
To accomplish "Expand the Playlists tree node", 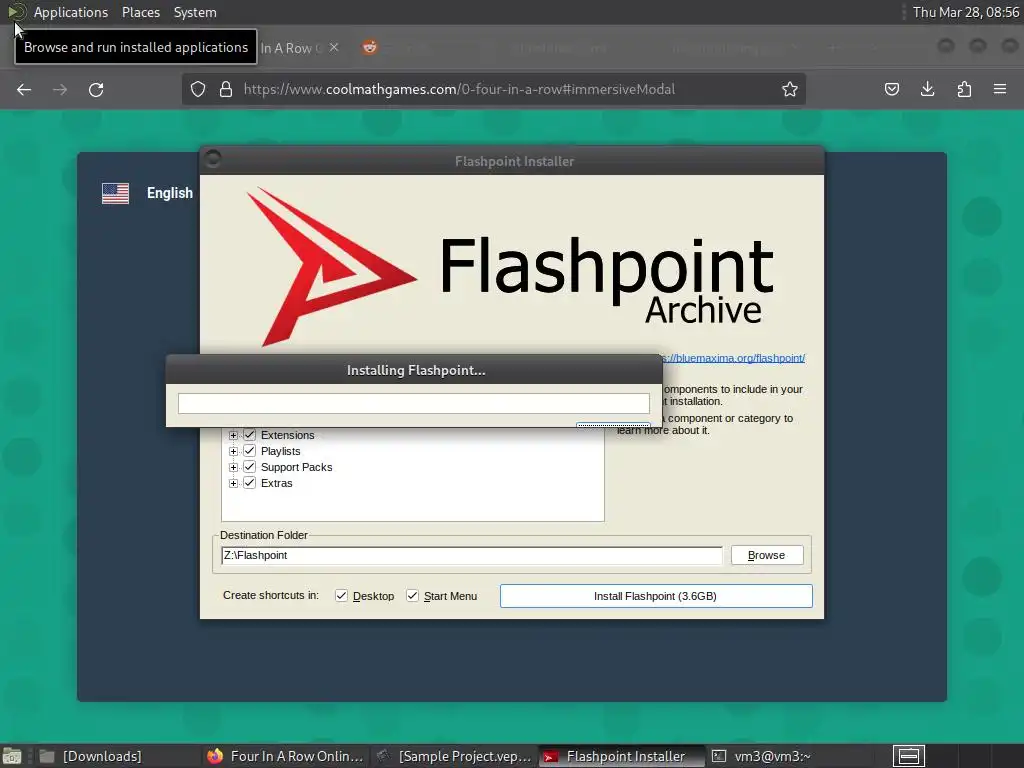I will tap(233, 451).
